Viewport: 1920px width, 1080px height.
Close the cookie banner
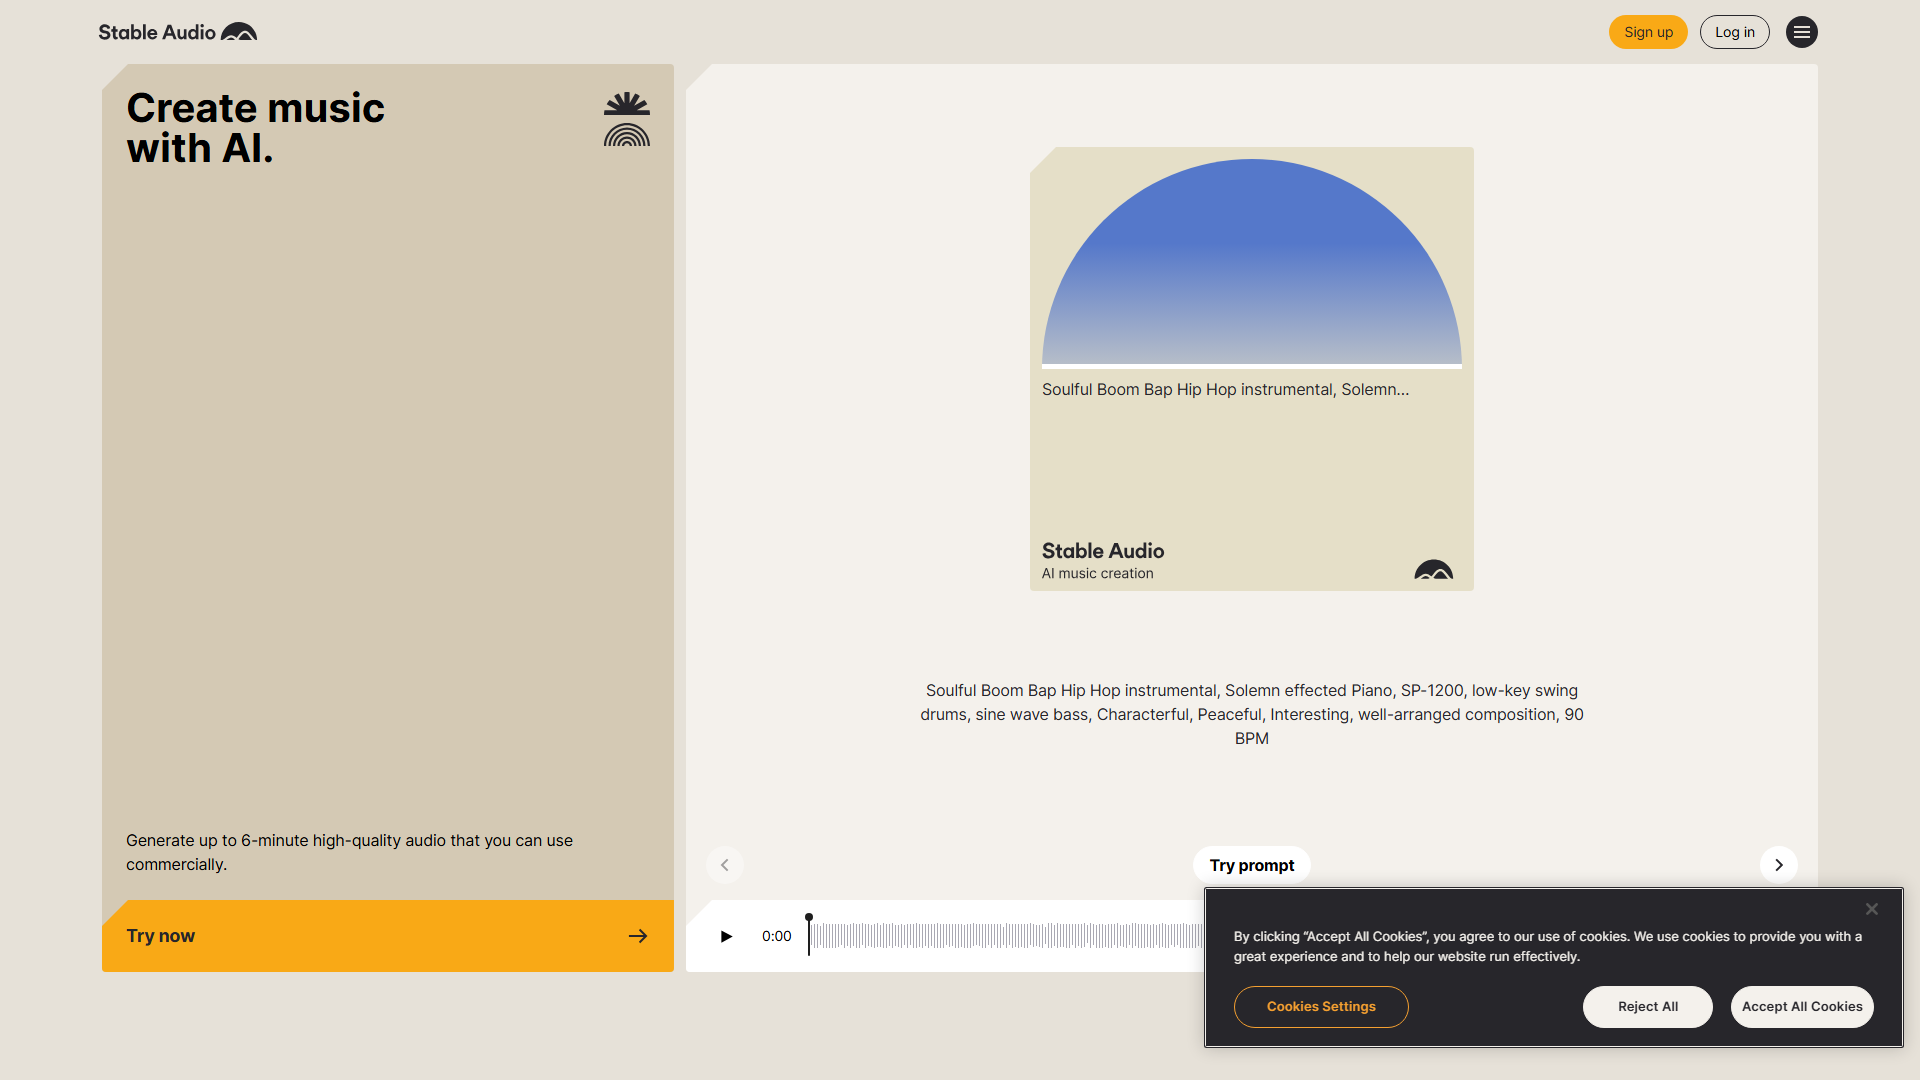[1872, 909]
